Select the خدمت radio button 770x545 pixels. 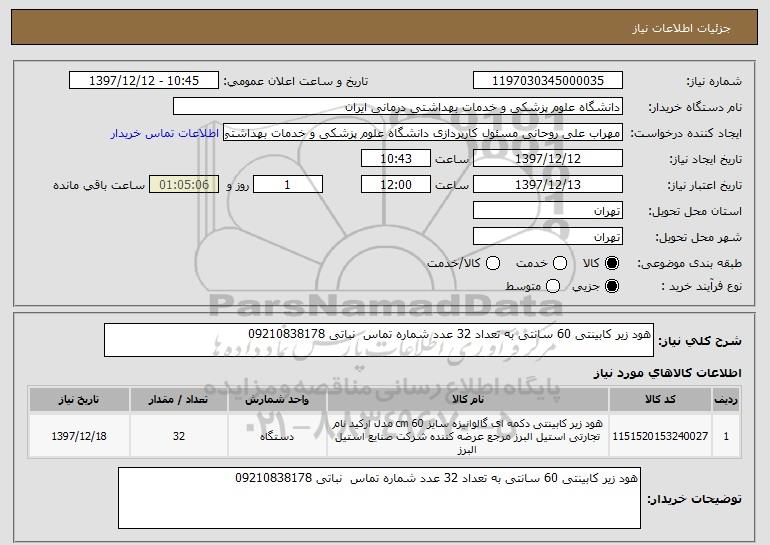tap(560, 263)
